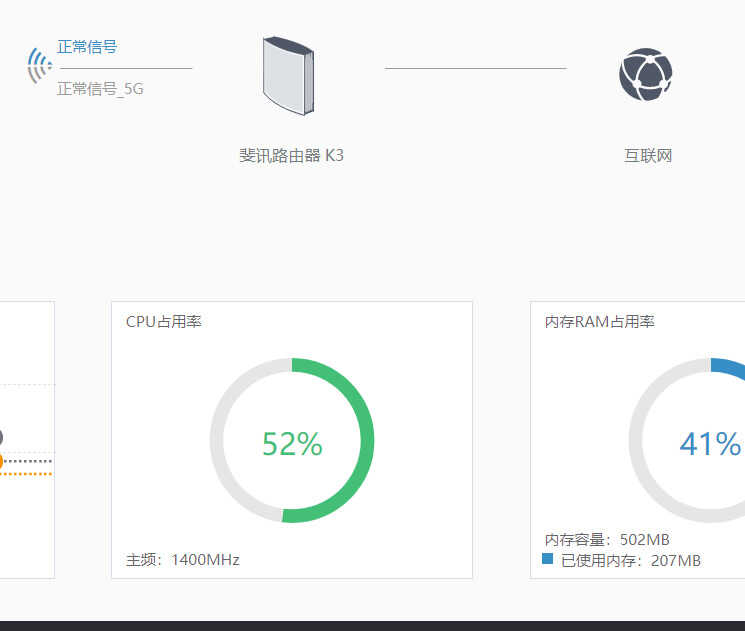Click the 41% memory usage value
Image resolution: width=745 pixels, height=631 pixels.
(x=710, y=444)
